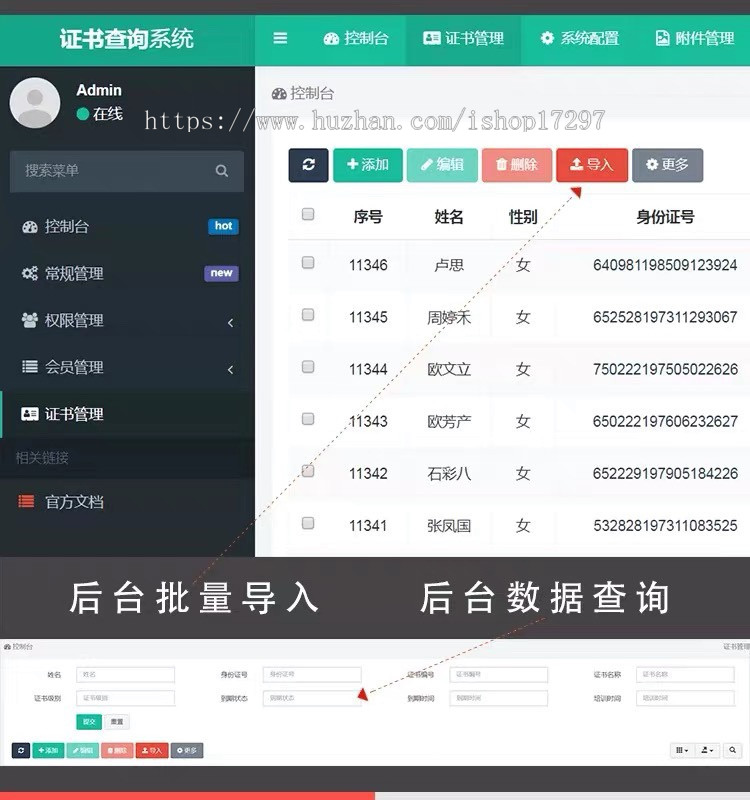Image resolution: width=750 pixels, height=800 pixels.
Task: Expand the 会员管理 submenu chevron
Action: point(231,369)
